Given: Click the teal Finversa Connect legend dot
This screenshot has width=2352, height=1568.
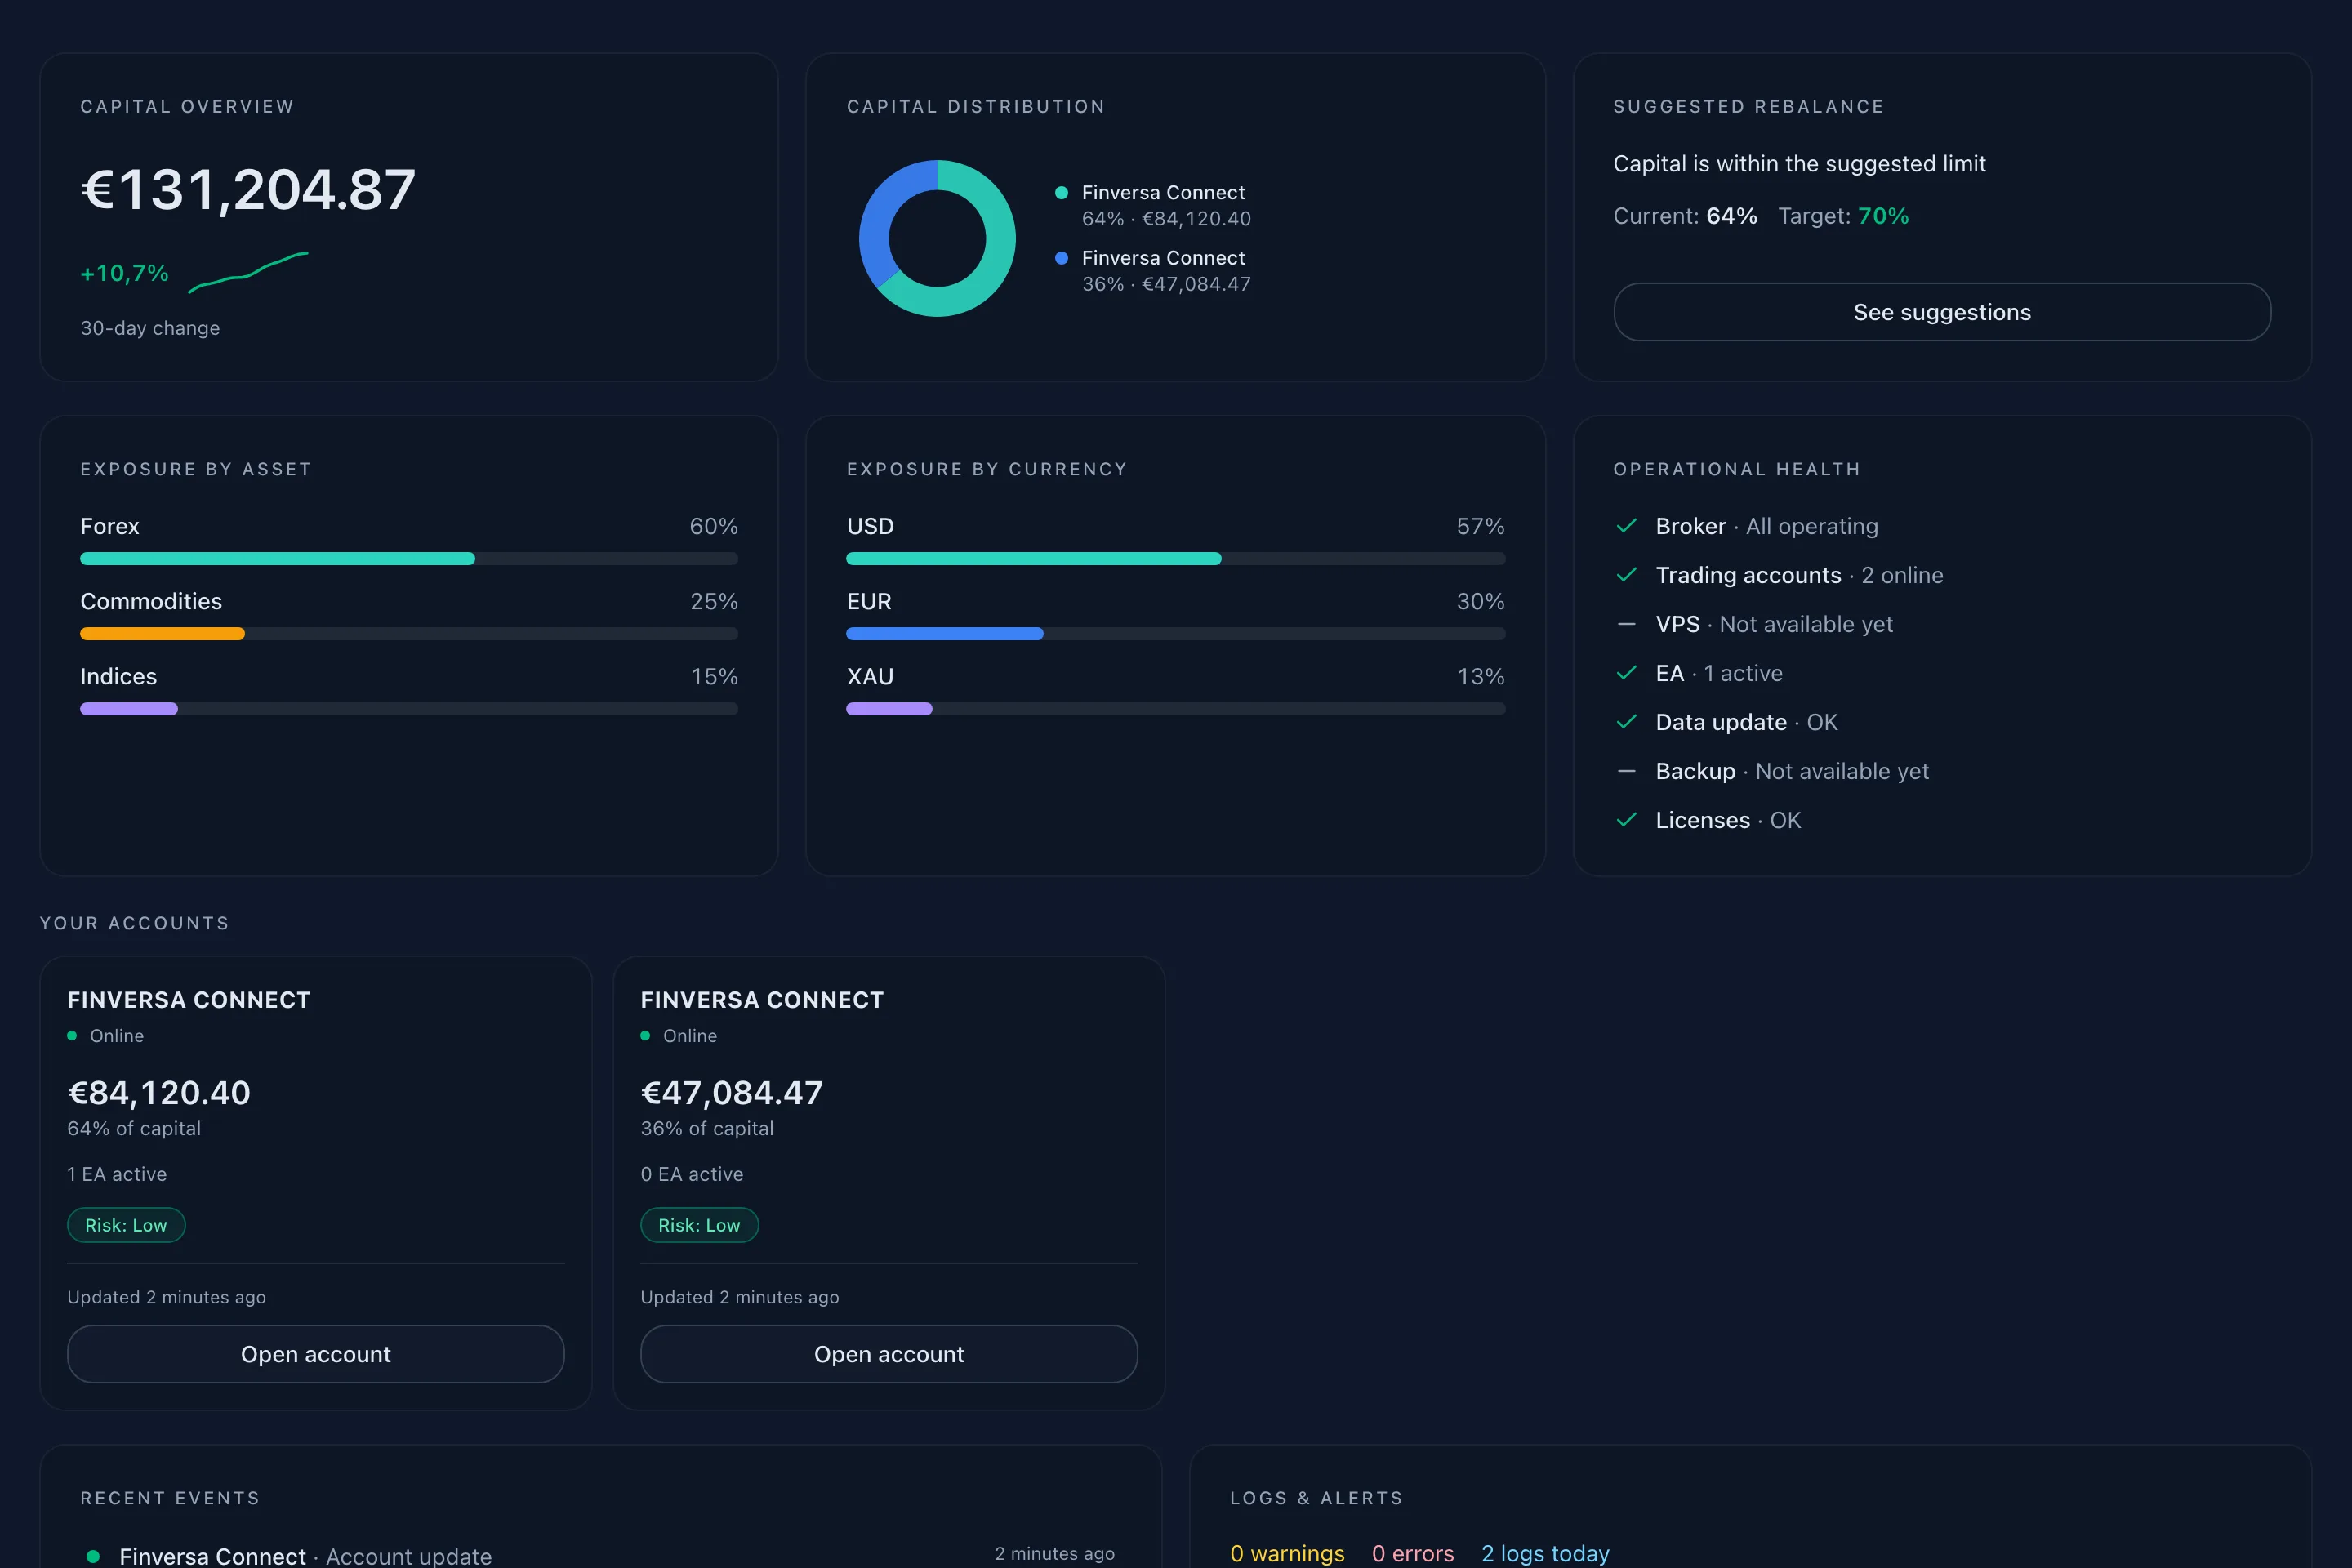Looking at the screenshot, I should pyautogui.click(x=1061, y=193).
